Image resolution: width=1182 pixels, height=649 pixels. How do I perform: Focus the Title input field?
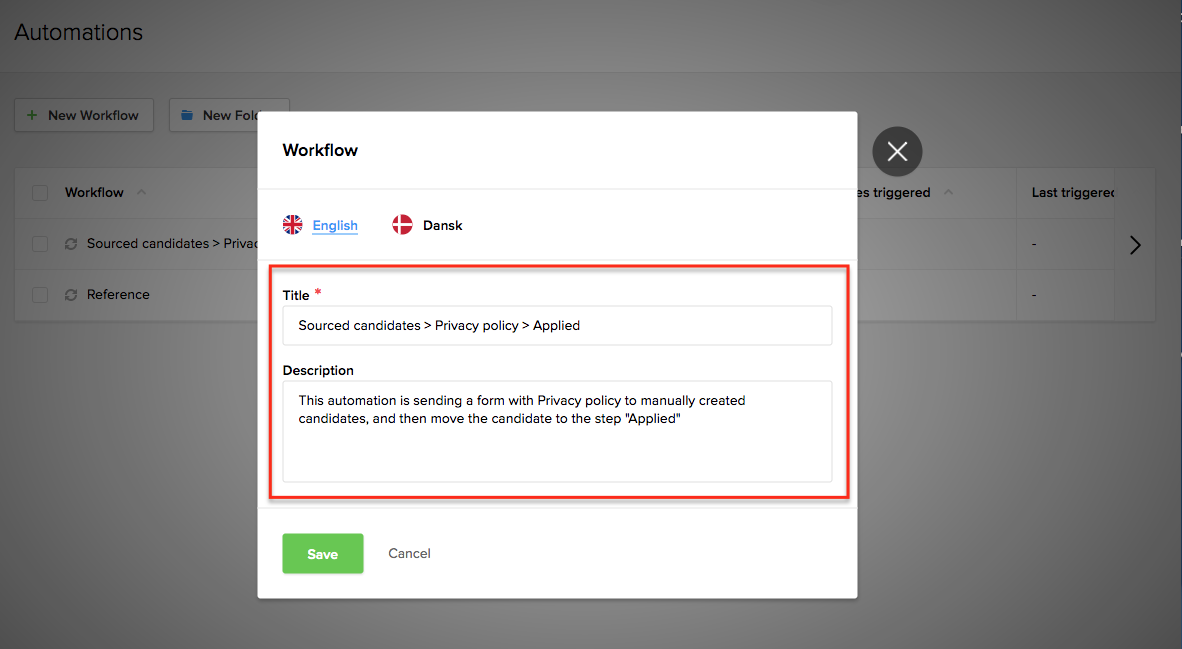(x=557, y=326)
